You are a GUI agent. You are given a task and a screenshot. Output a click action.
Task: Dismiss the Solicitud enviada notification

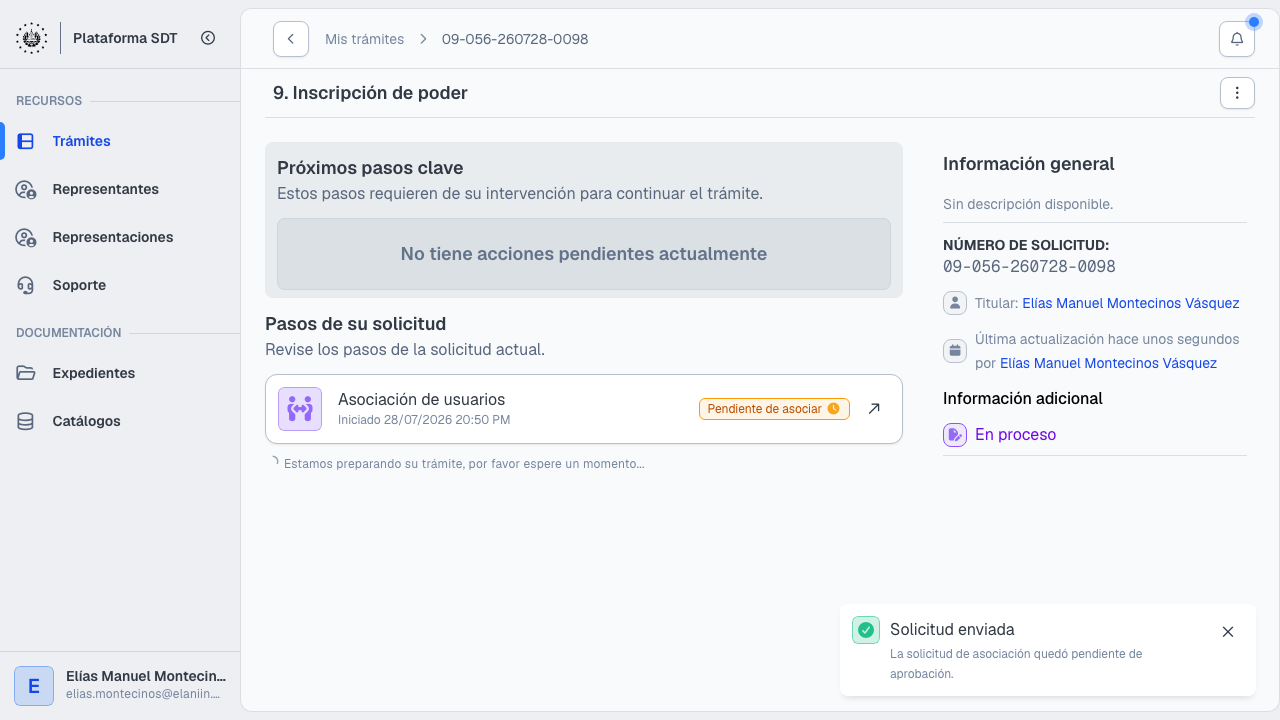[1228, 632]
